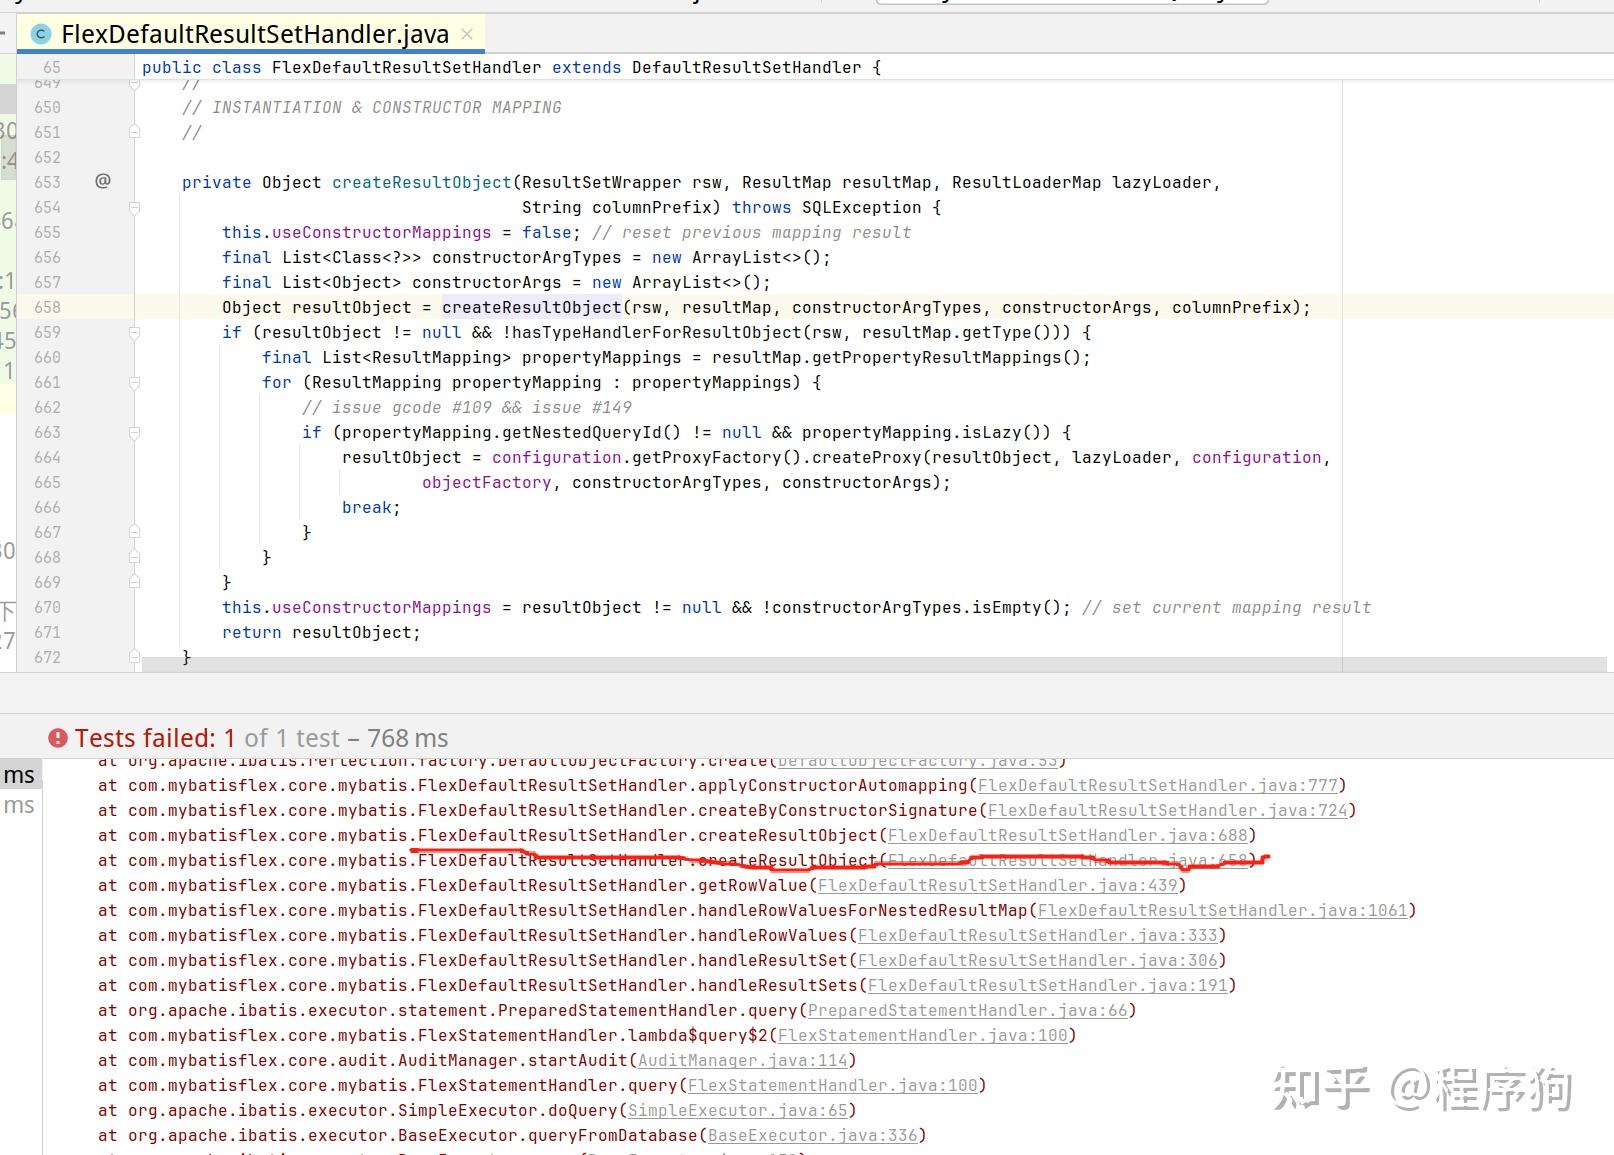Close the FlexDefaultResultSetHandler.java tab
Viewport: 1614px width, 1155px height.
[466, 34]
